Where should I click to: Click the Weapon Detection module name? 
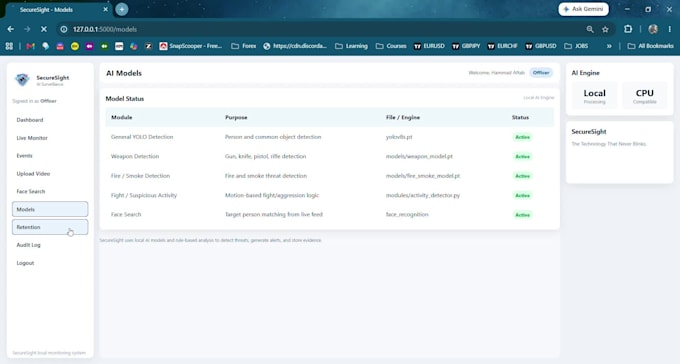(135, 156)
